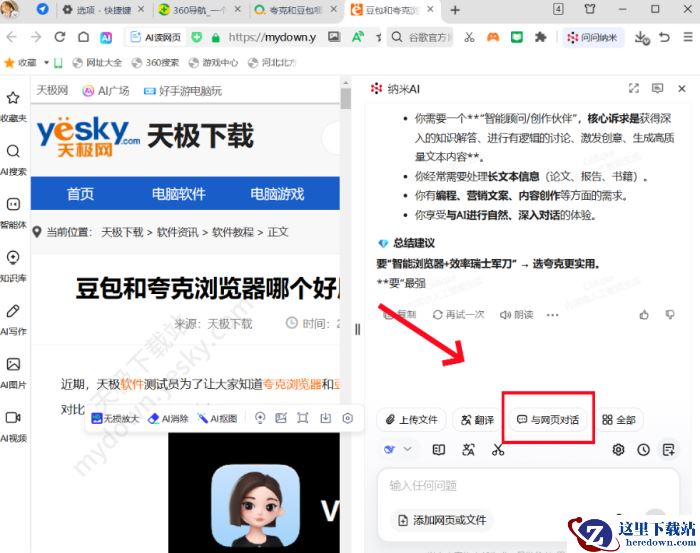Select the 电脑软件 navigation menu item
This screenshot has height=553, width=700.
pyautogui.click(x=179, y=194)
